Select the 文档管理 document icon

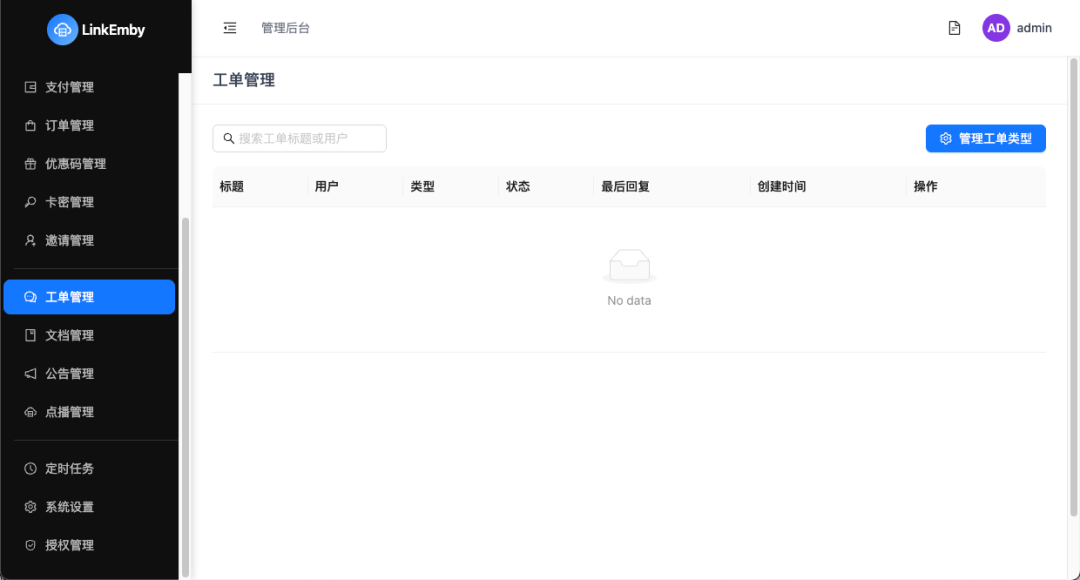[31, 334]
